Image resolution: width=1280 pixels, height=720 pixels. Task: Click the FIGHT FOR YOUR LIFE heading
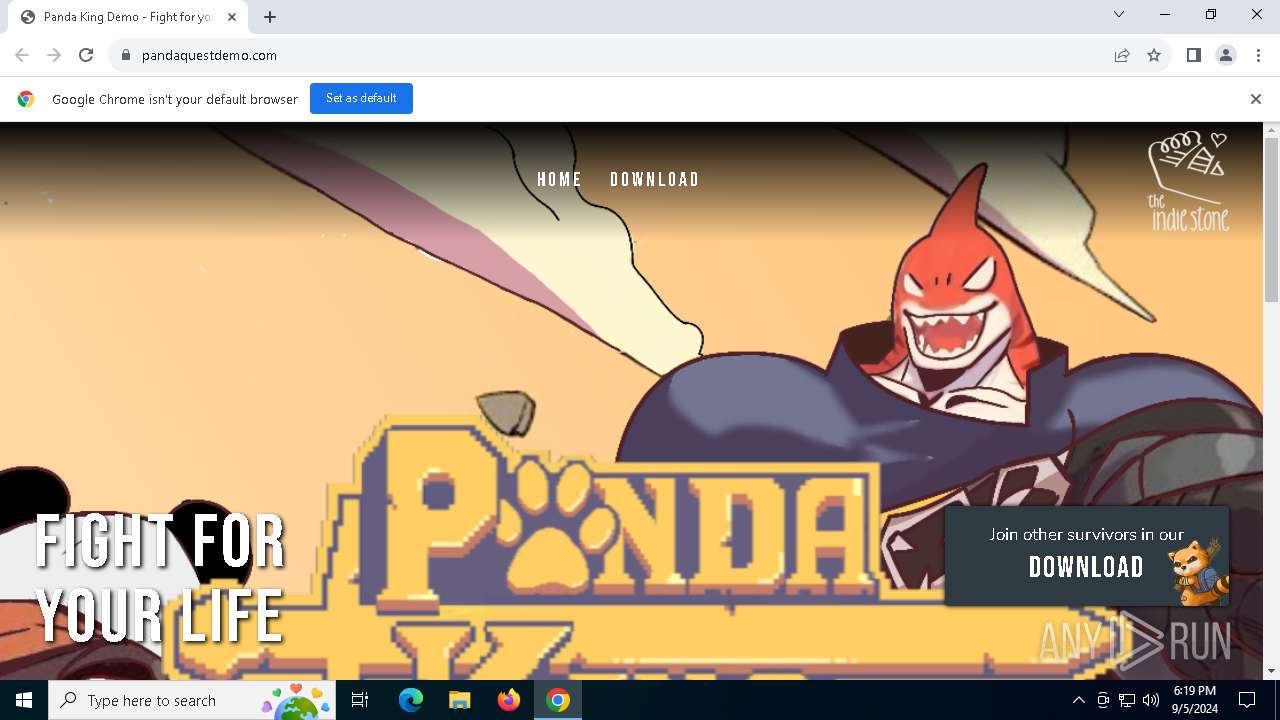[160, 578]
